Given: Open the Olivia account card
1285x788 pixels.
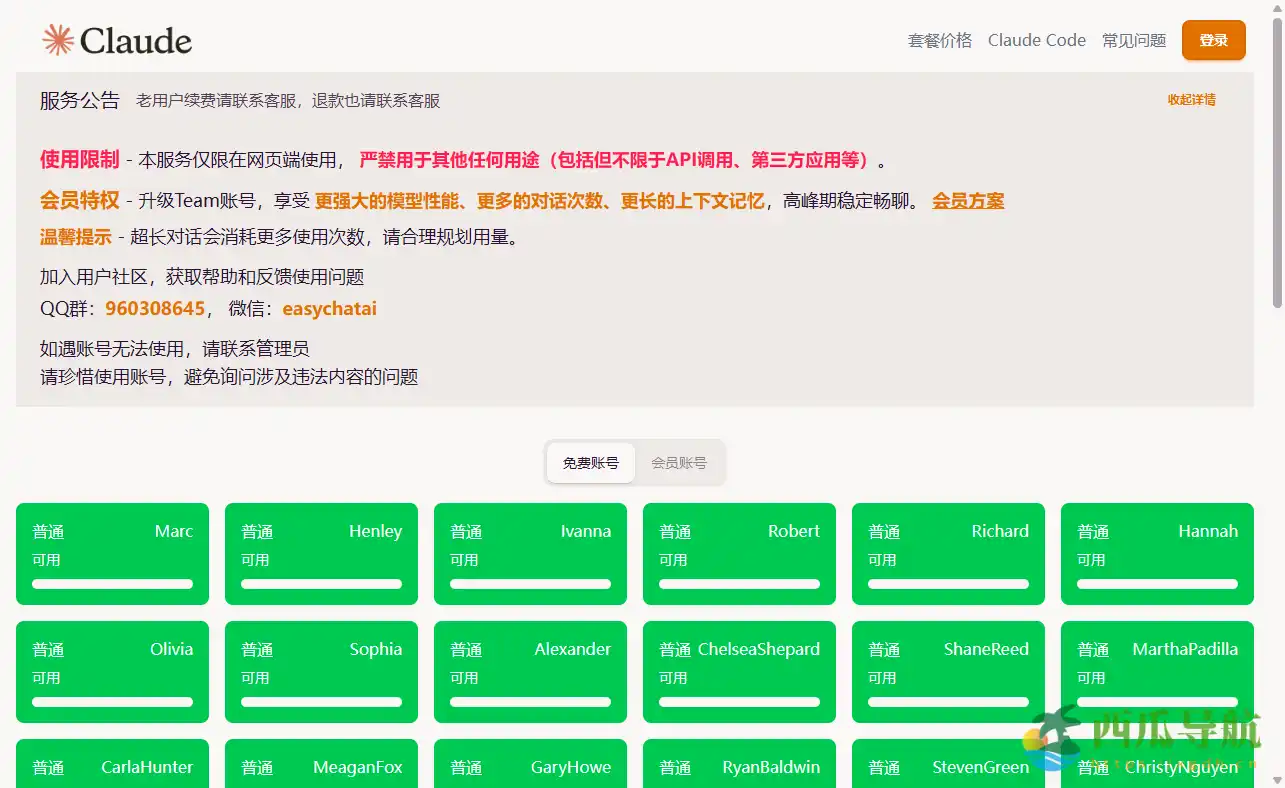Looking at the screenshot, I should pos(112,671).
